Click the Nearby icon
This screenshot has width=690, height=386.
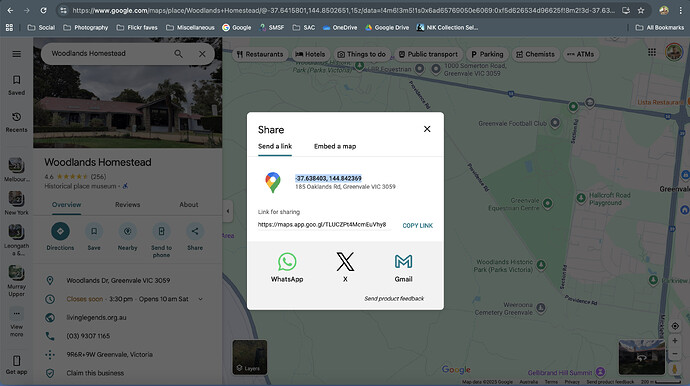point(128,231)
